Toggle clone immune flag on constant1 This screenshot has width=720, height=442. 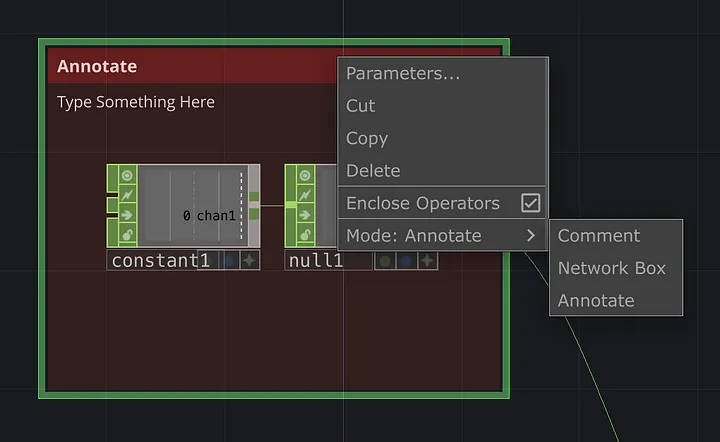(127, 195)
